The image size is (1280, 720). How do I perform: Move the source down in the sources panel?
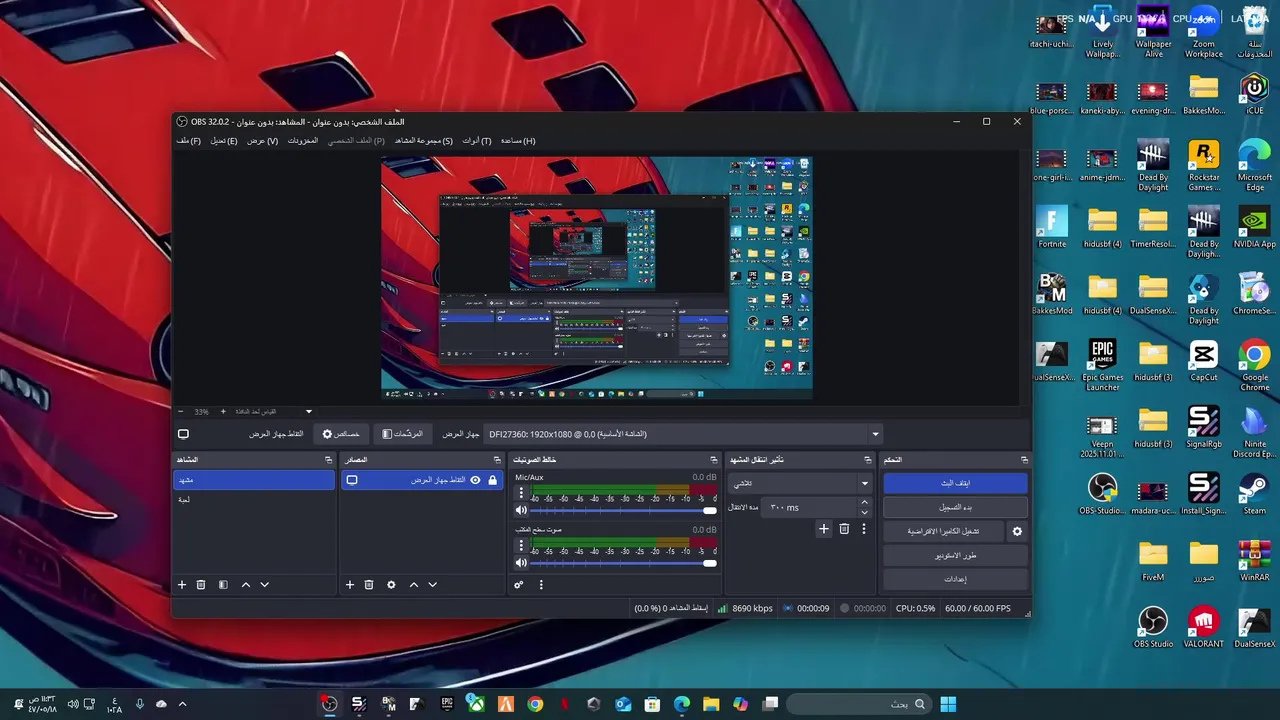pyautogui.click(x=433, y=585)
